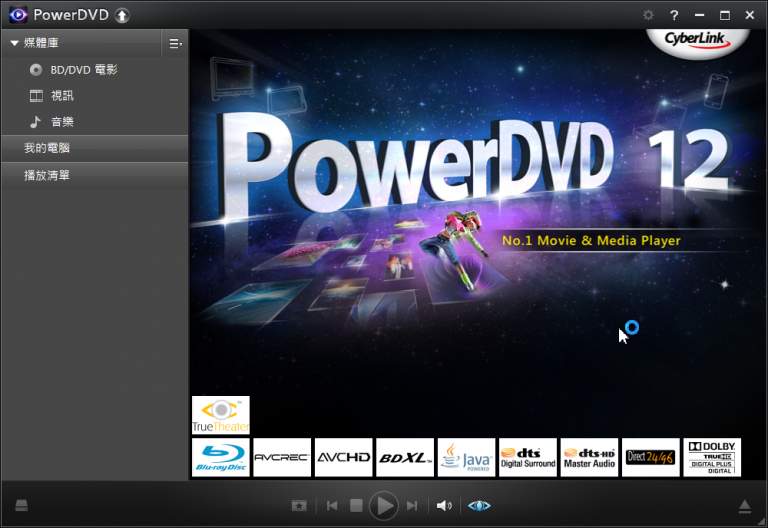Toggle TrueTheater eye effects icon
The height and width of the screenshot is (528, 768).
pos(479,505)
